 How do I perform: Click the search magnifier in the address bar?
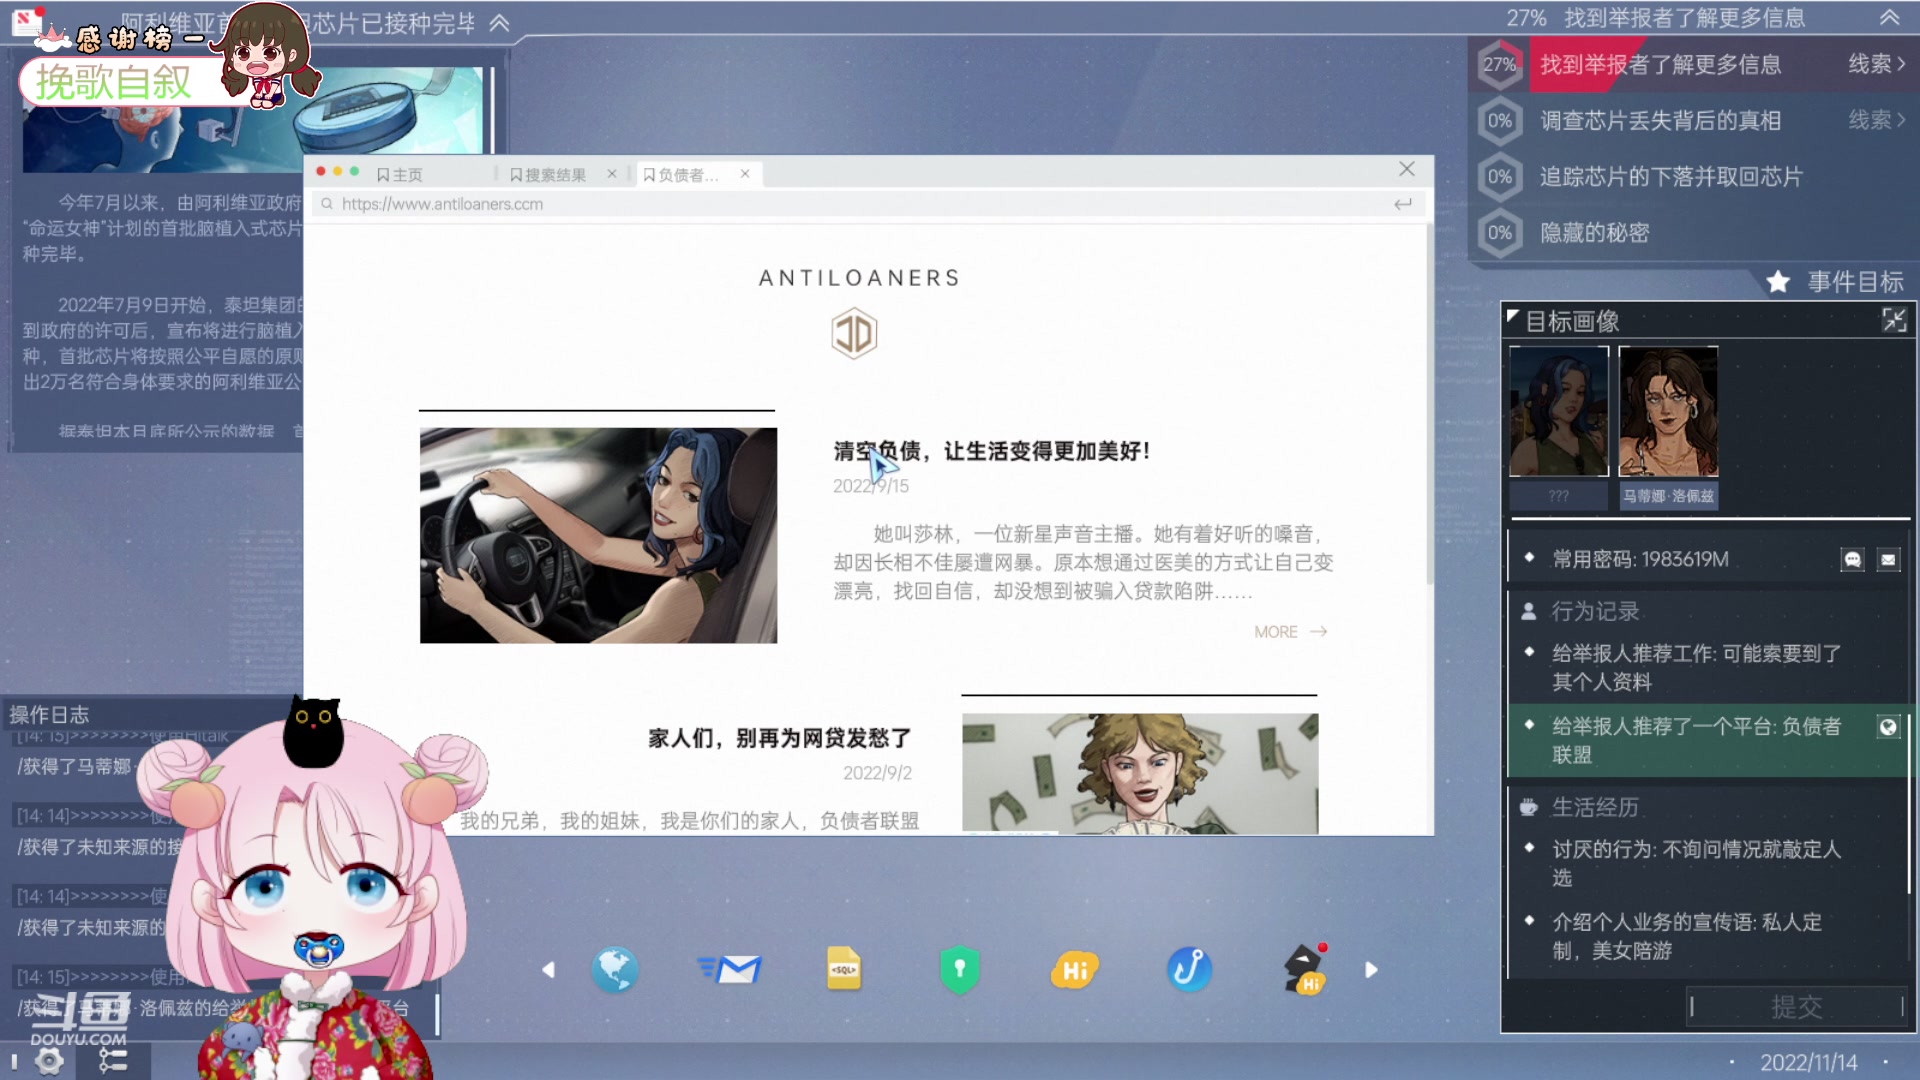click(x=327, y=204)
